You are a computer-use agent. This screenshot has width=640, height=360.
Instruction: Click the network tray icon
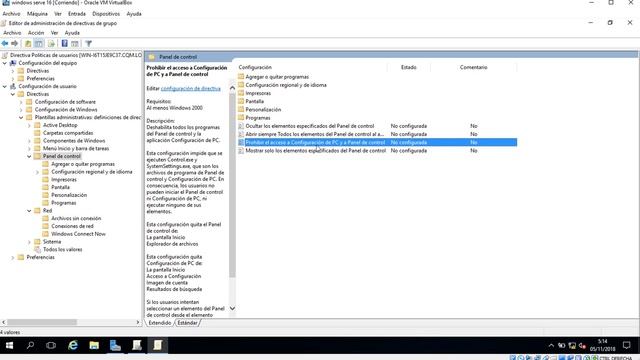click(x=572, y=346)
